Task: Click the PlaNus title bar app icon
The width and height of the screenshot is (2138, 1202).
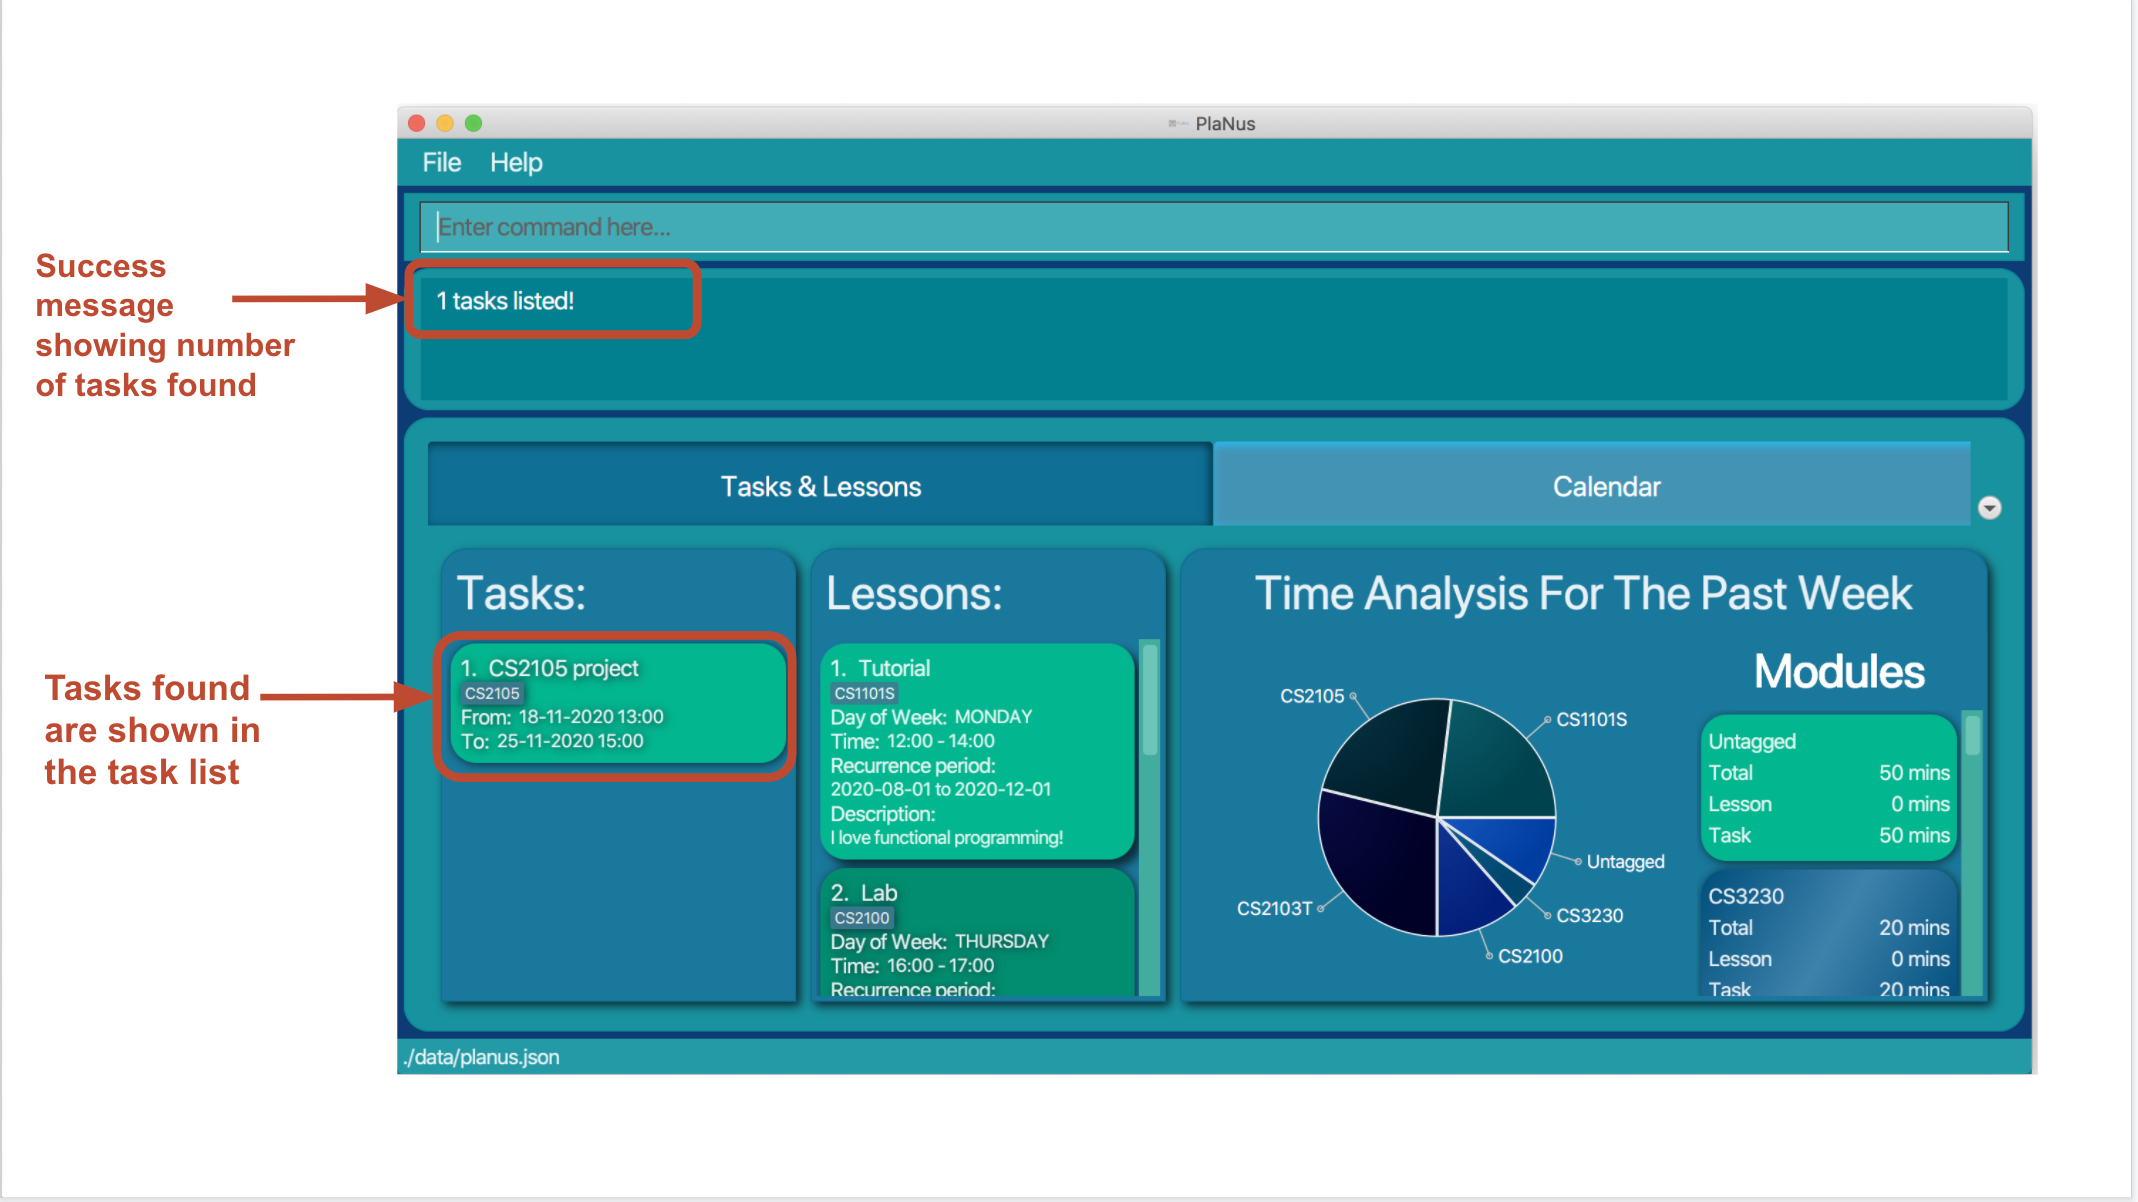Action: point(1177,123)
